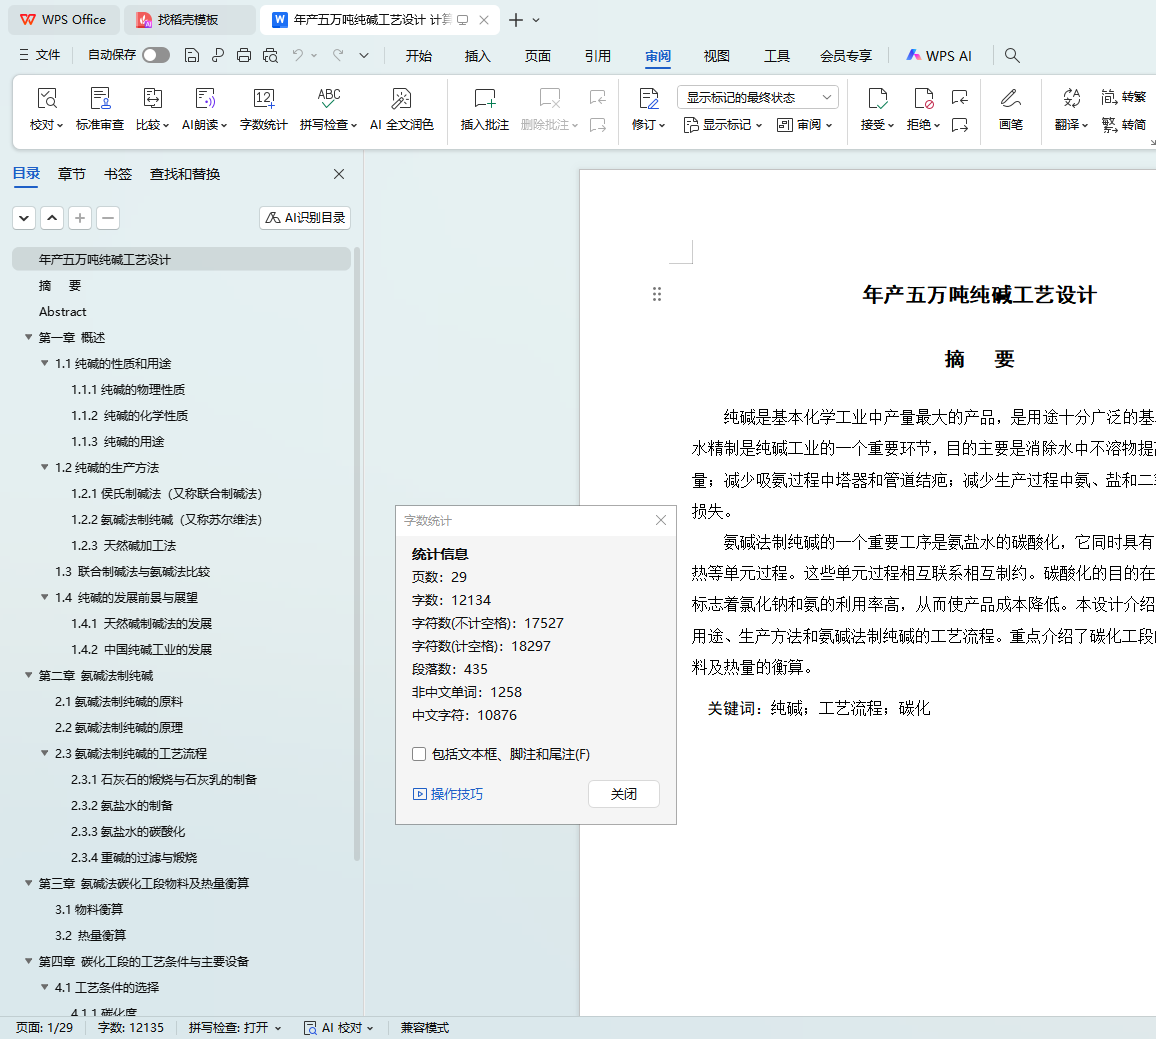The height and width of the screenshot is (1039, 1156).
Task: Switch to the 视图 ribbon tab
Action: pos(716,56)
